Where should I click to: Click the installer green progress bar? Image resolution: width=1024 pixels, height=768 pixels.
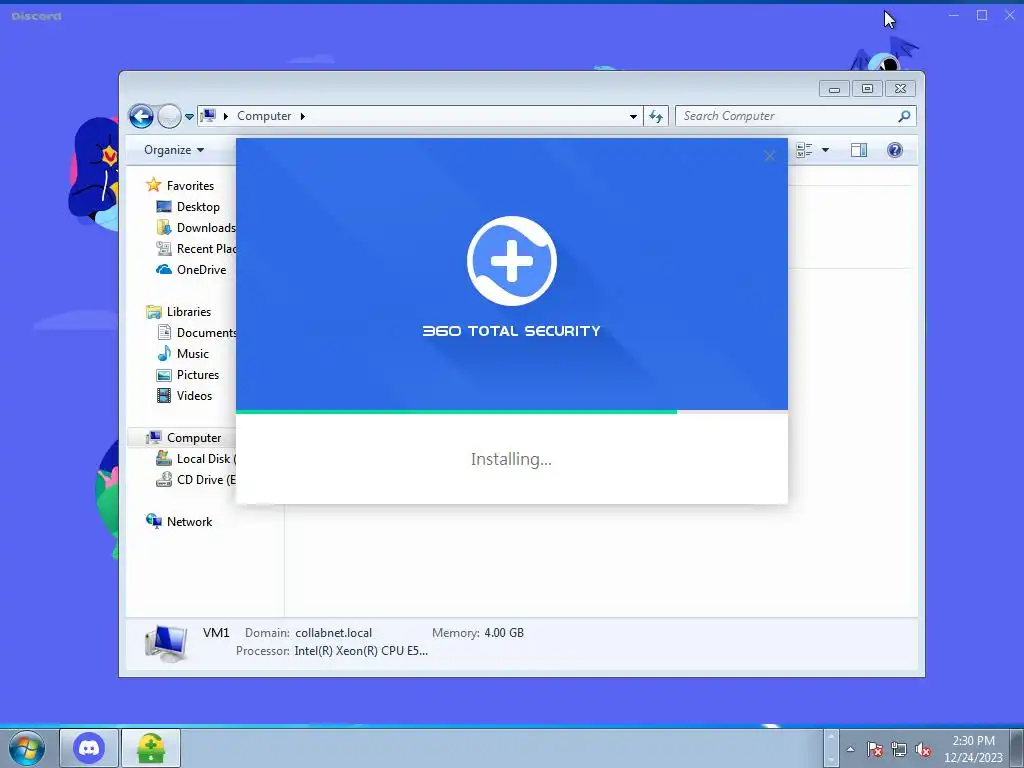tap(456, 412)
